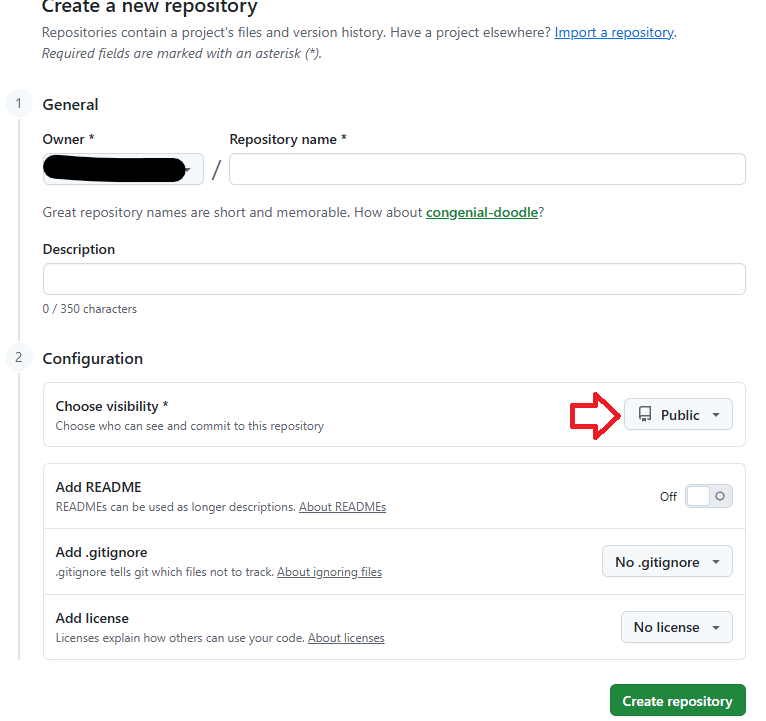Follow the Import a repository link
The width and height of the screenshot is (766, 721).
coord(614,32)
